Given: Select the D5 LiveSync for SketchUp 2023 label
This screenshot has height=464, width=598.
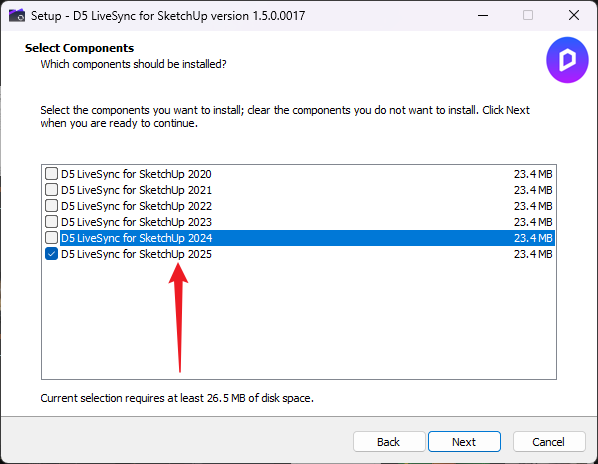Looking at the screenshot, I should click(x=136, y=222).
